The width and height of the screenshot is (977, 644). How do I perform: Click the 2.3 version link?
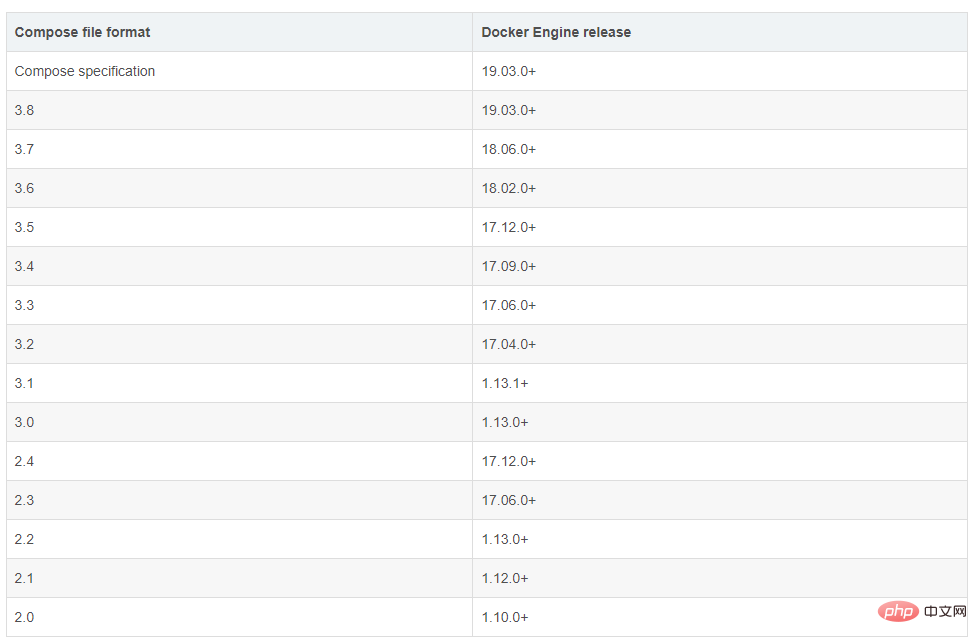[24, 500]
